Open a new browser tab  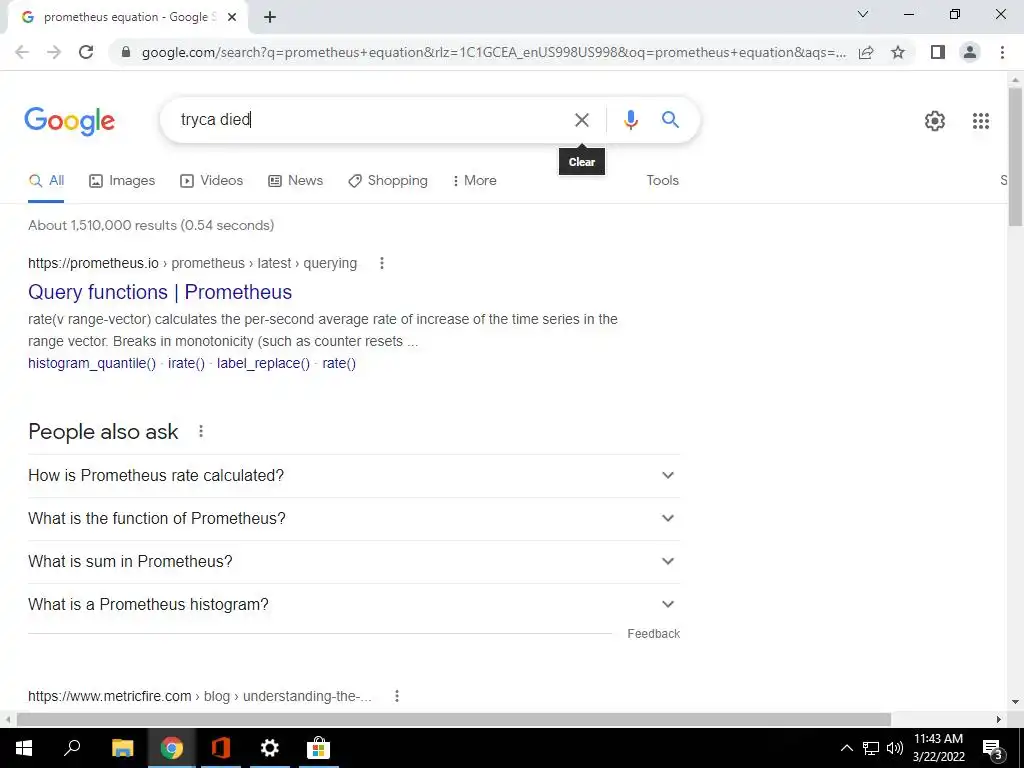coord(270,18)
